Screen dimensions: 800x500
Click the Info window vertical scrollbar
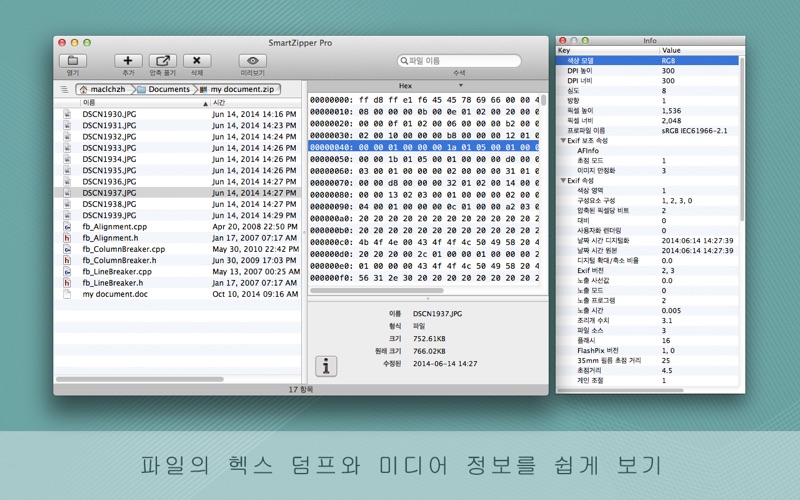(x=742, y=139)
